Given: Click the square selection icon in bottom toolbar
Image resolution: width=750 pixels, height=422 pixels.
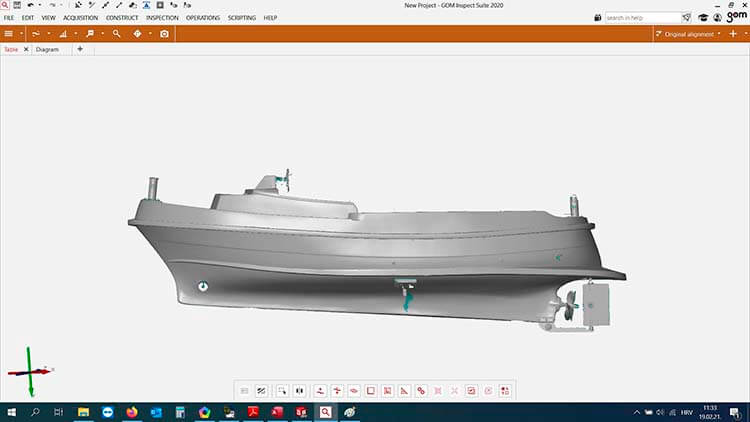Looking at the screenshot, I should coord(370,390).
